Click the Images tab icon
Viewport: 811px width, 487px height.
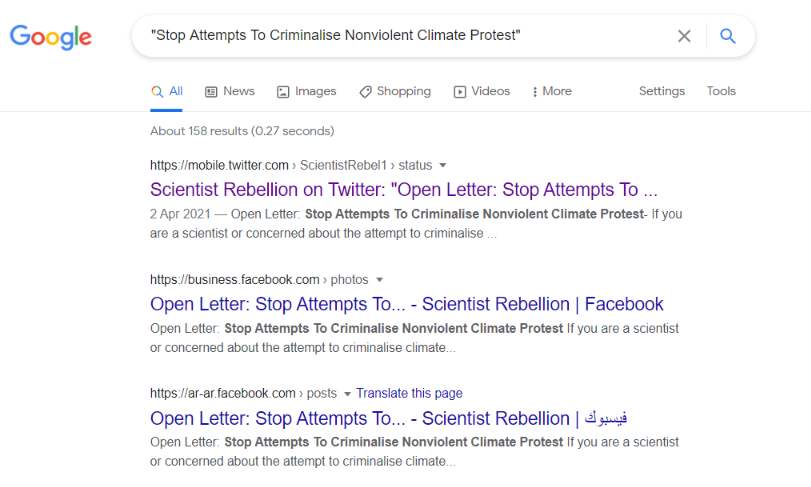point(283,92)
